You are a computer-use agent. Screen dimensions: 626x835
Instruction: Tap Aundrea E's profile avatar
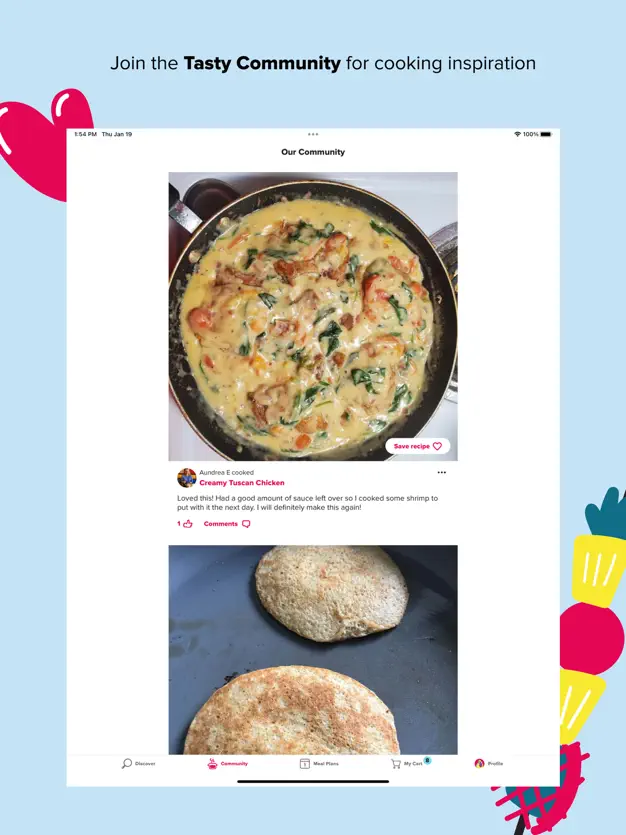pos(187,478)
